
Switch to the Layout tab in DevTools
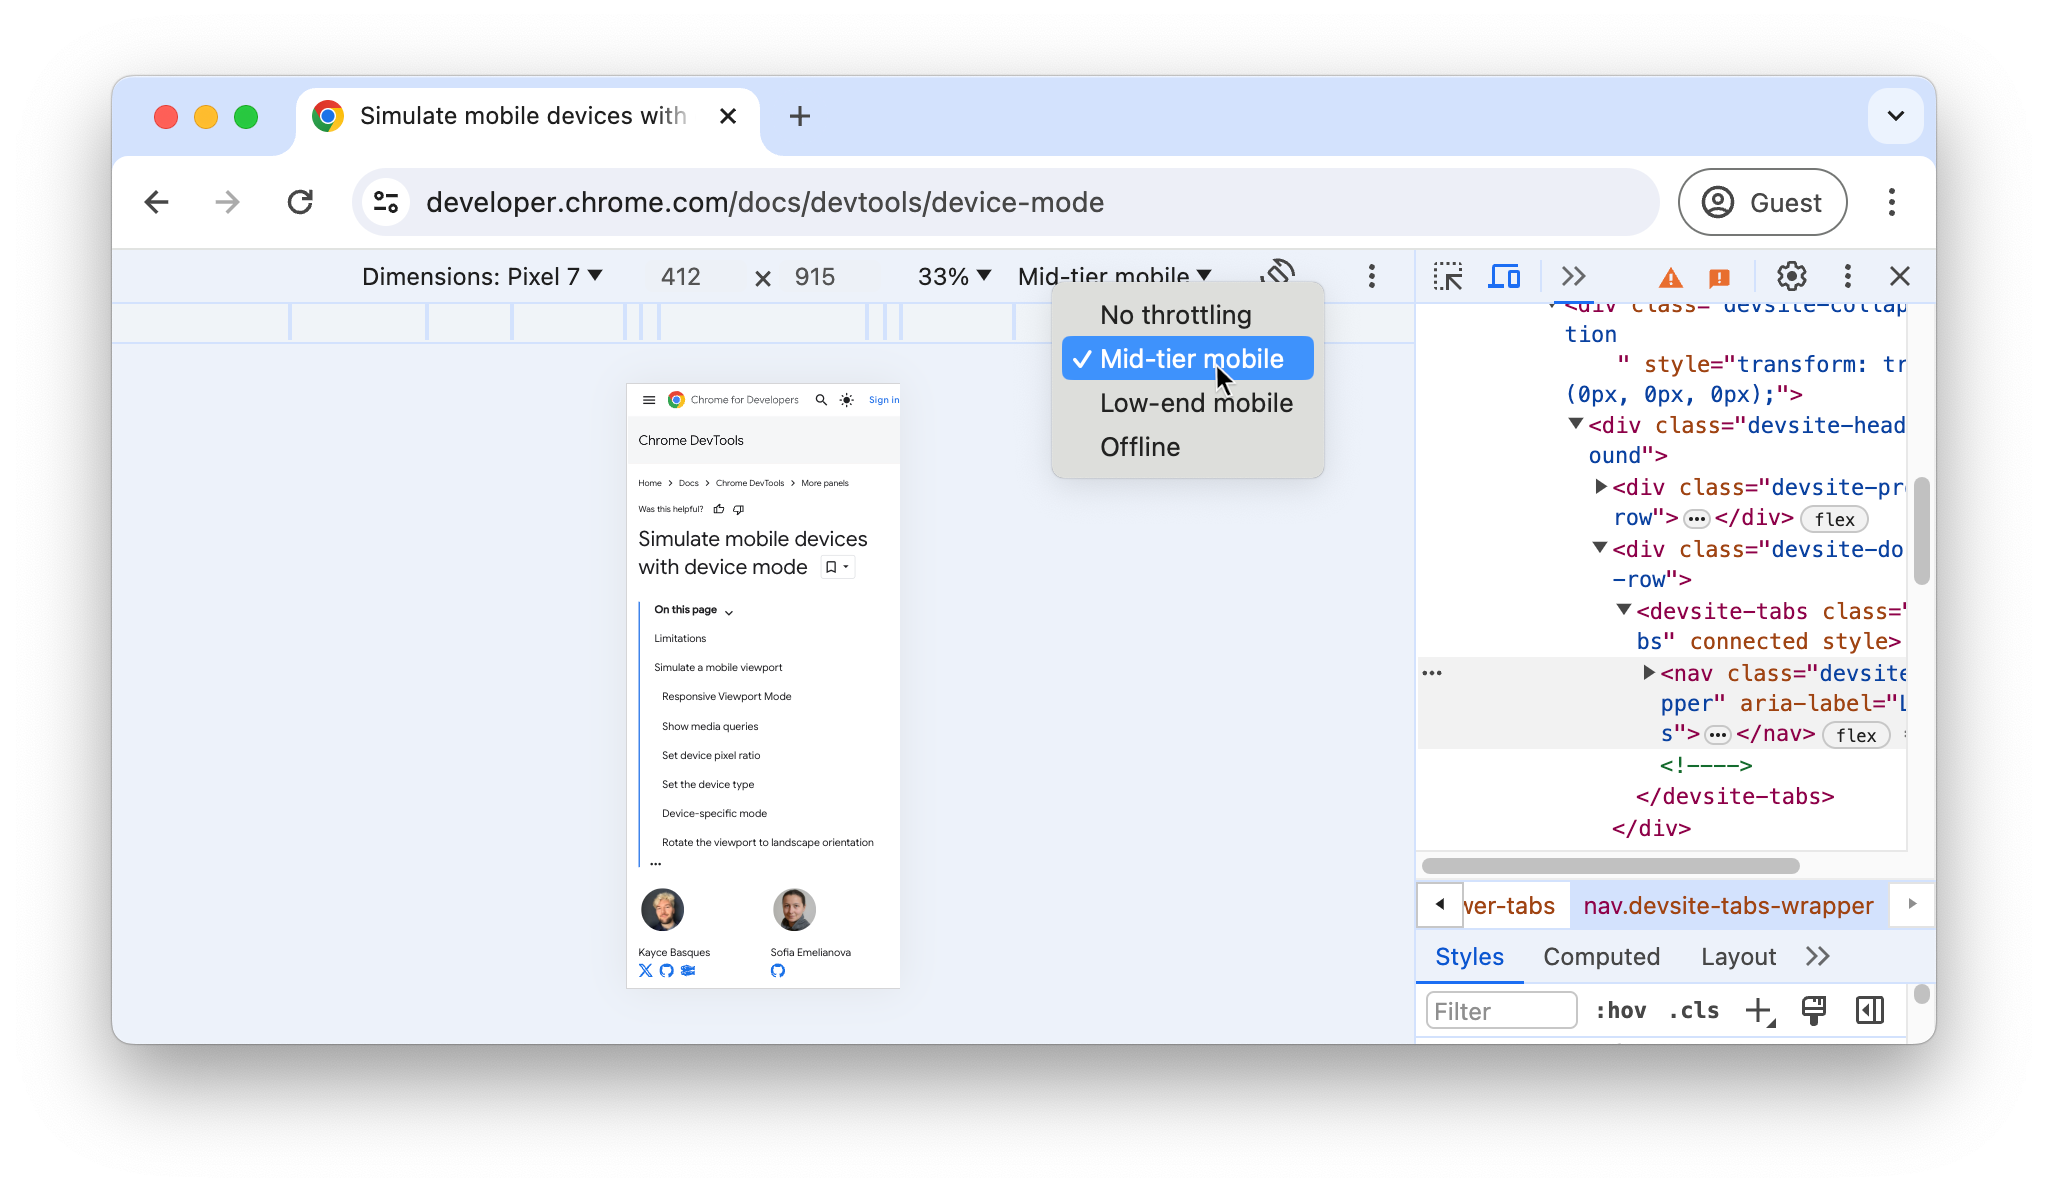[x=1737, y=956]
